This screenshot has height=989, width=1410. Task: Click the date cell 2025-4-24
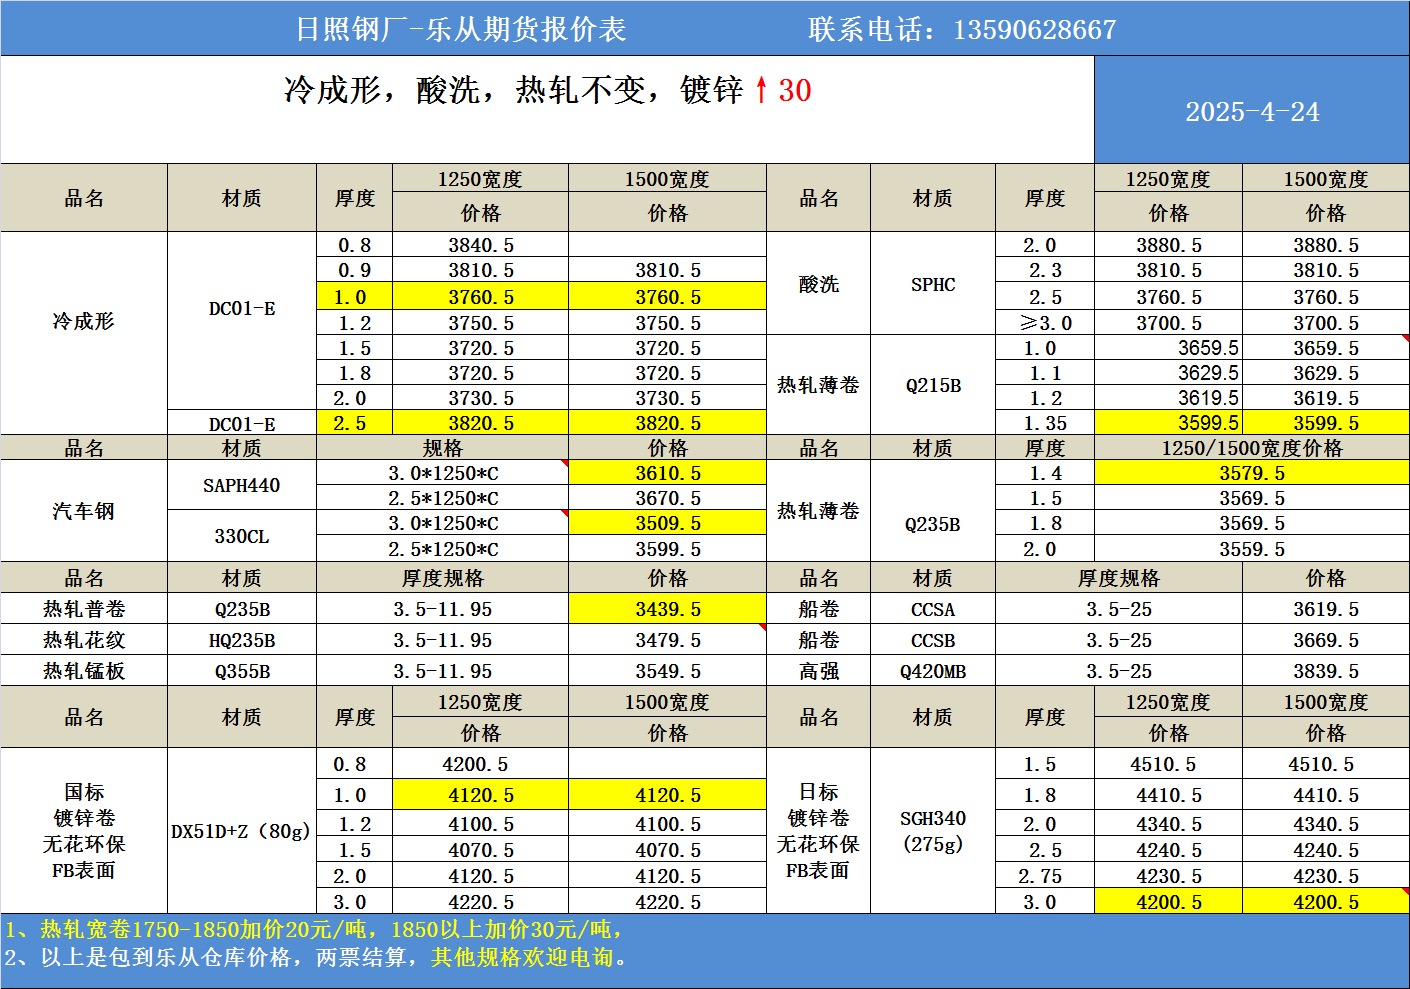pos(1252,111)
